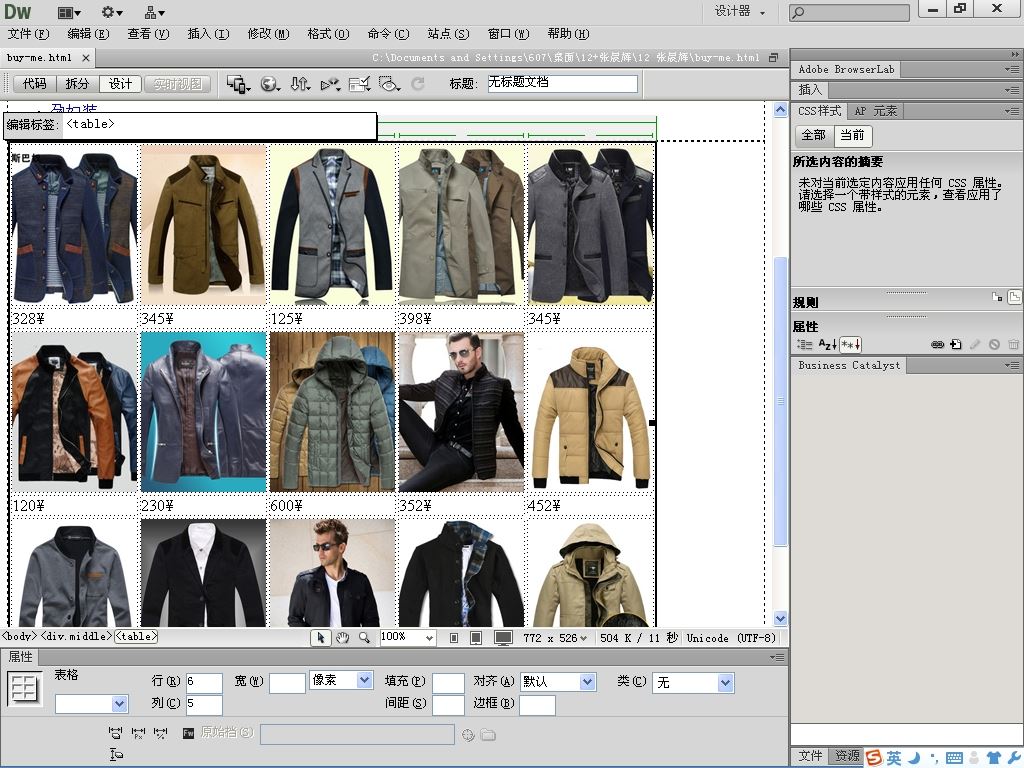Screen dimensions: 1024x768
Task: Click the File Management arrows icon
Action: click(299, 85)
